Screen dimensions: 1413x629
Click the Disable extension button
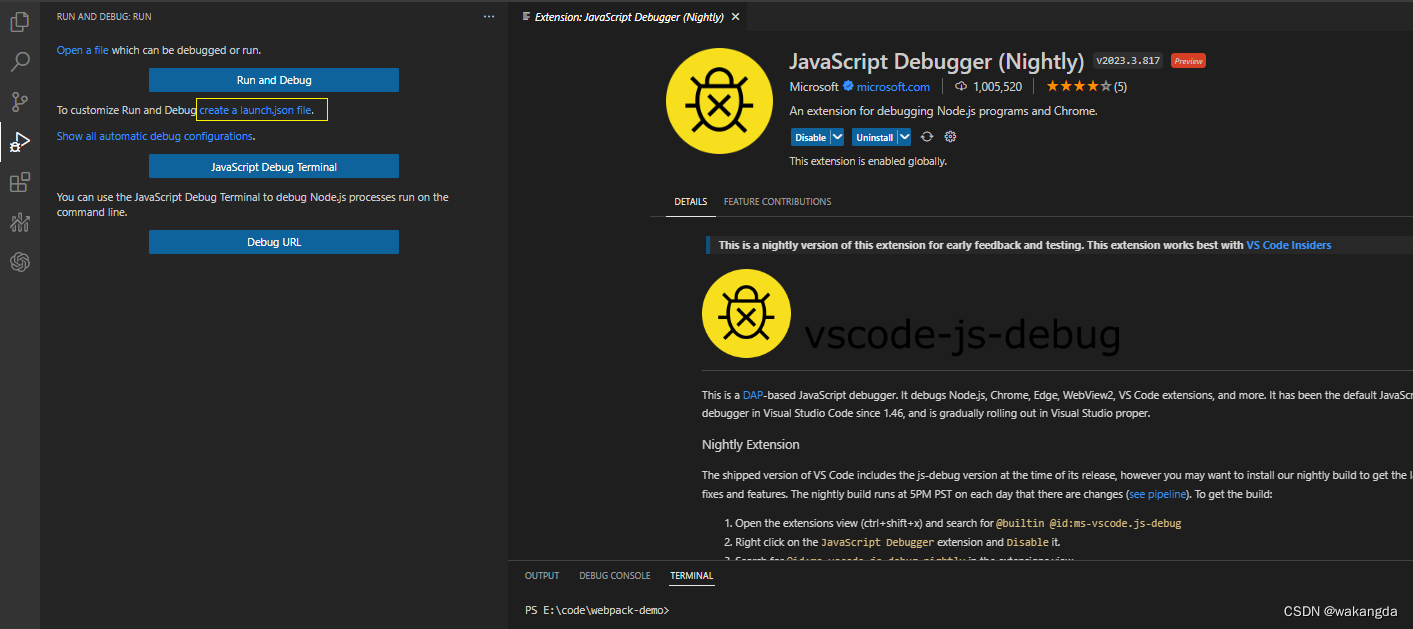810,137
